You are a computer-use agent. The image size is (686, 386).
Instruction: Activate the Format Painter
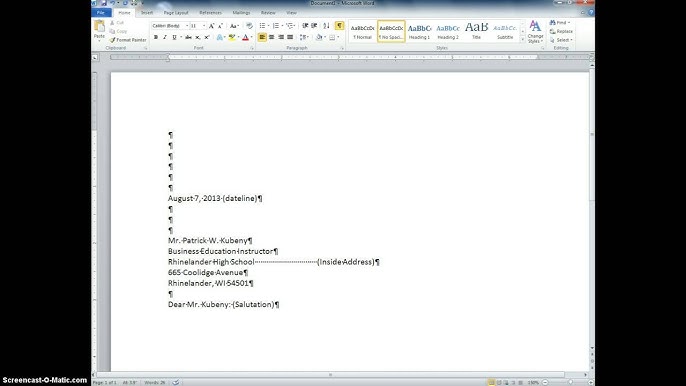coord(128,40)
